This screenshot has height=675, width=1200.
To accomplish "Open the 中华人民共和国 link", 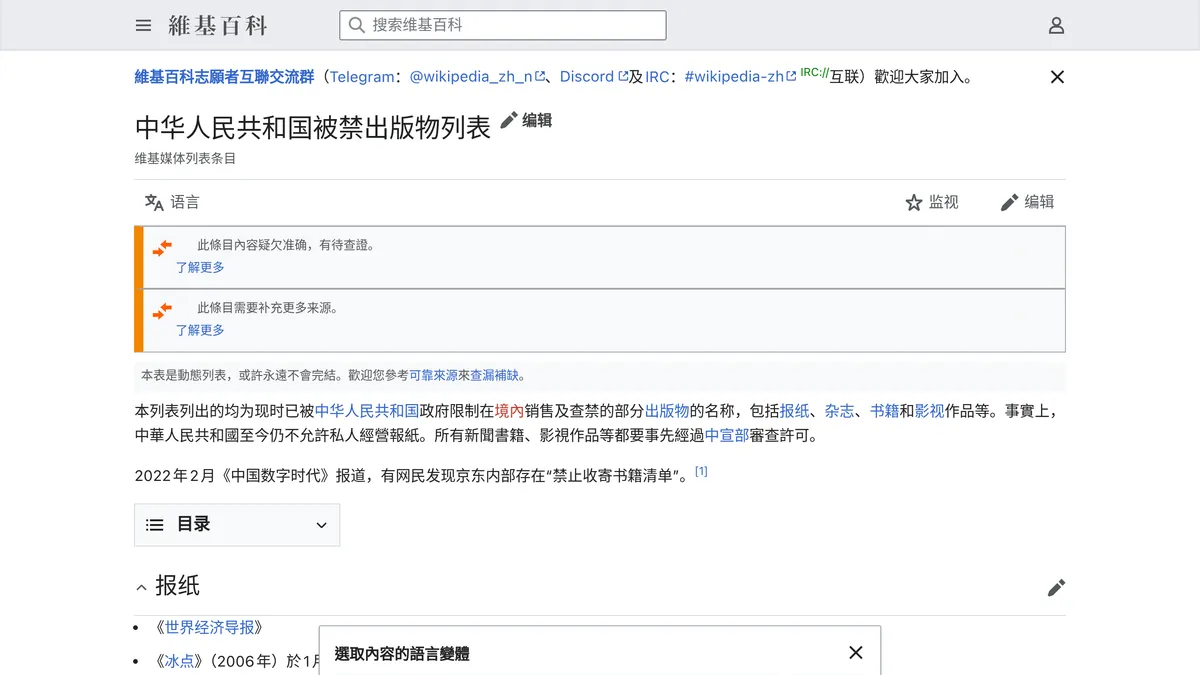I will click(367, 411).
